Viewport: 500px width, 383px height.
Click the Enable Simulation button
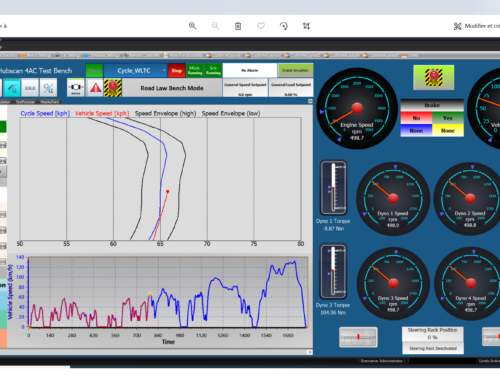coord(295,71)
